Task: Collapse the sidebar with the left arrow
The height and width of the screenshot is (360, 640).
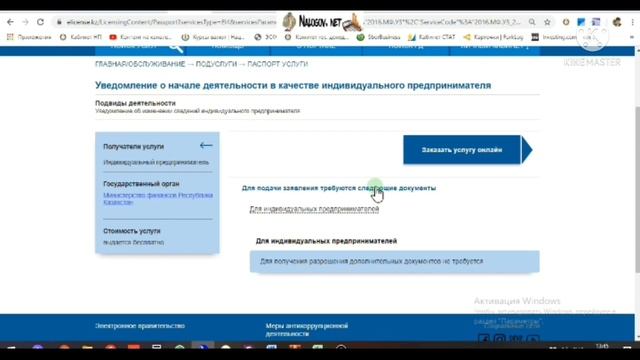Action: point(206,145)
